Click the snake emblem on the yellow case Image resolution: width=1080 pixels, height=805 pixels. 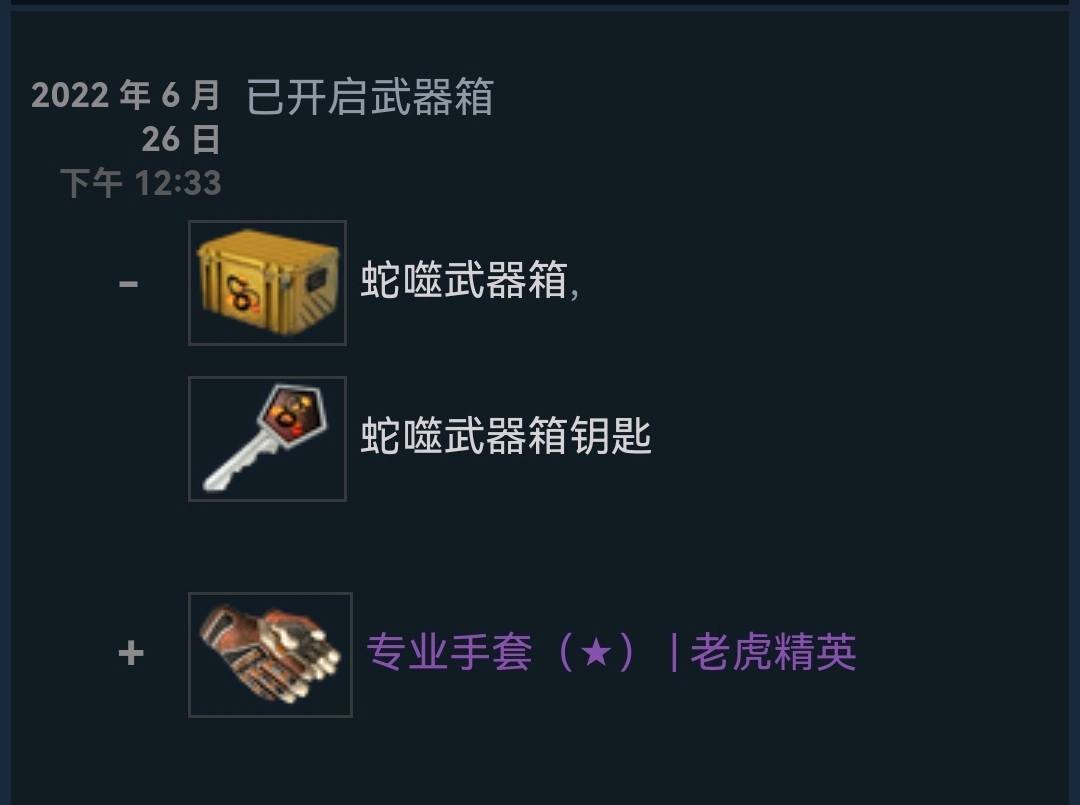tap(242, 293)
